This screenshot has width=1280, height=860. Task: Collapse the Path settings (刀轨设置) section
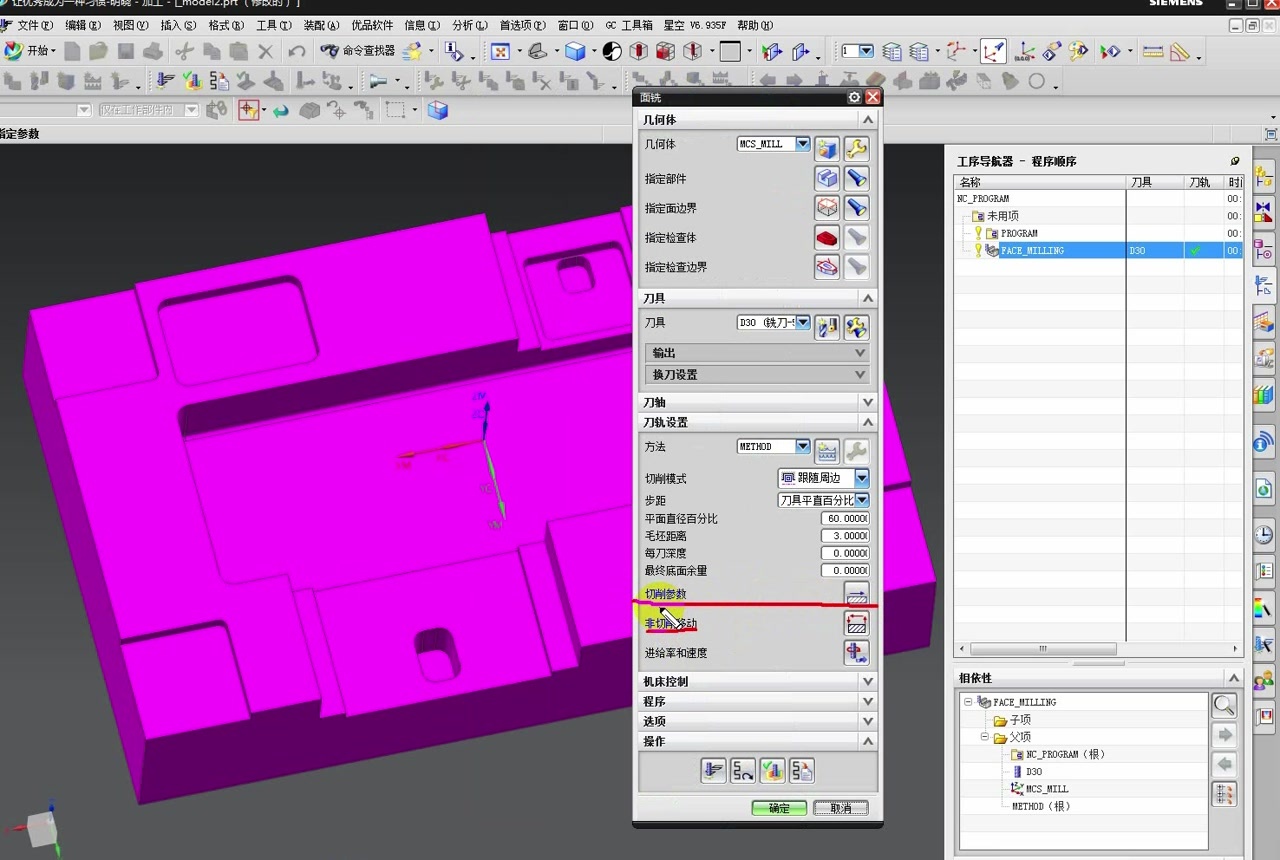(x=867, y=422)
